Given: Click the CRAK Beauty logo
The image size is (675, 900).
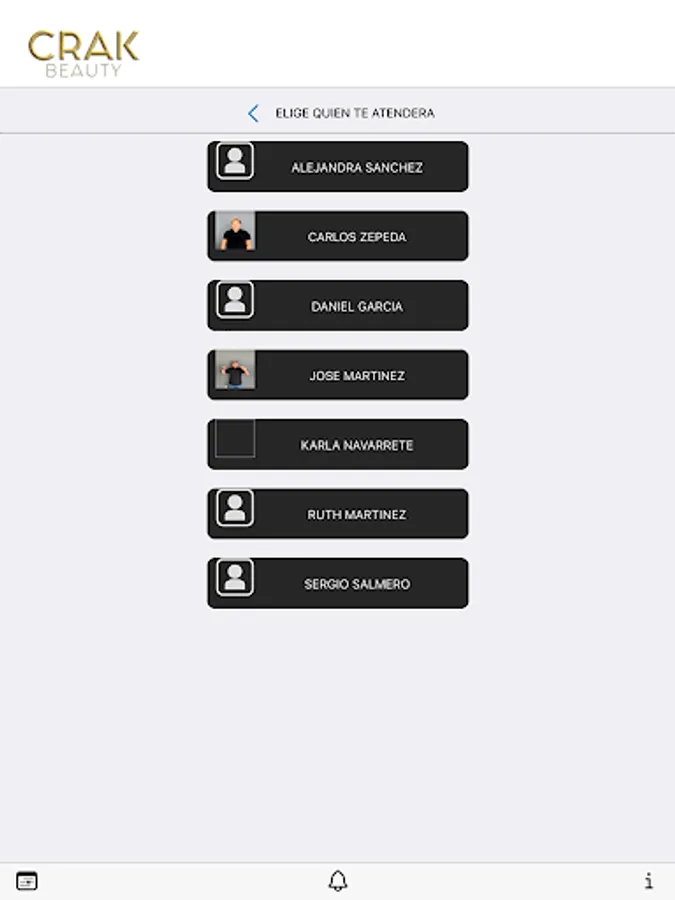Looking at the screenshot, I should (x=83, y=54).
